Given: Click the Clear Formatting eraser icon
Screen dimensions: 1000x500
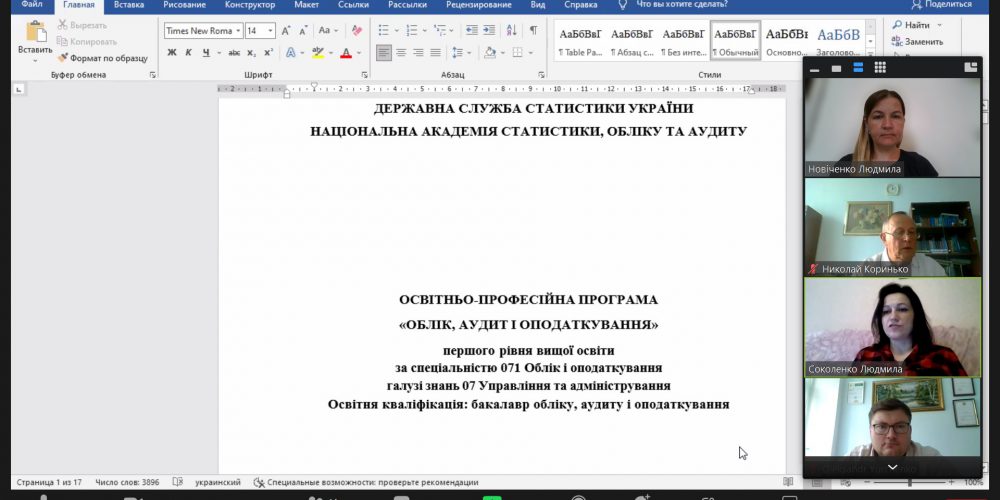Looking at the screenshot, I should [x=357, y=31].
